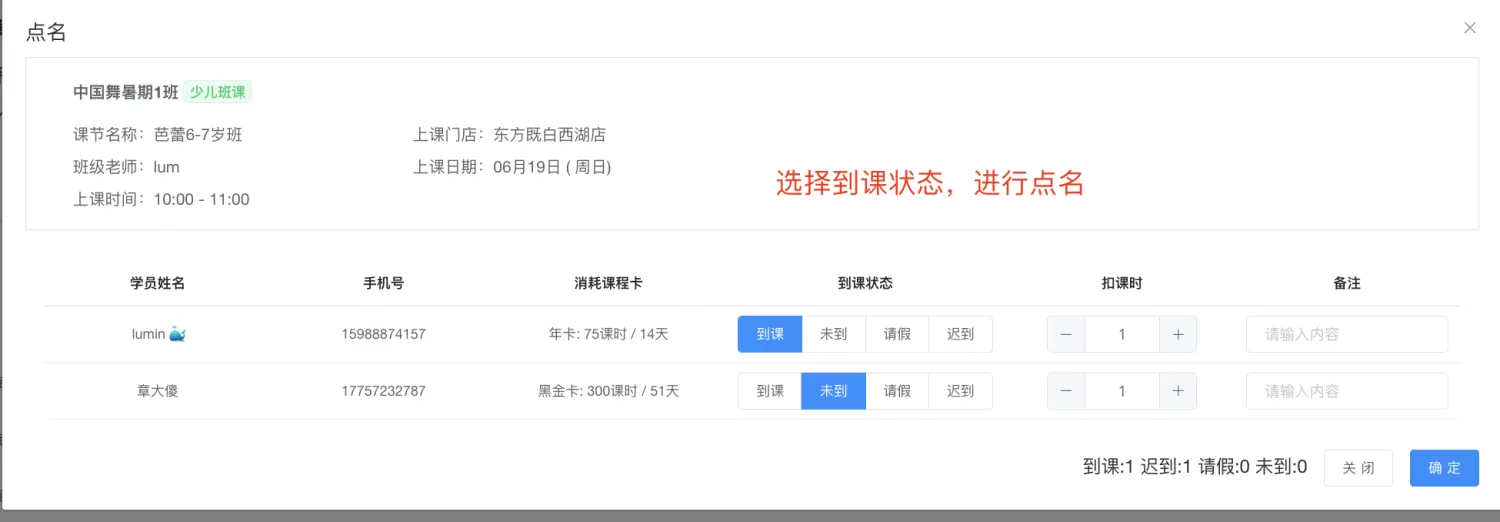
Task: Set lumin's status to 请假
Action: [897, 335]
